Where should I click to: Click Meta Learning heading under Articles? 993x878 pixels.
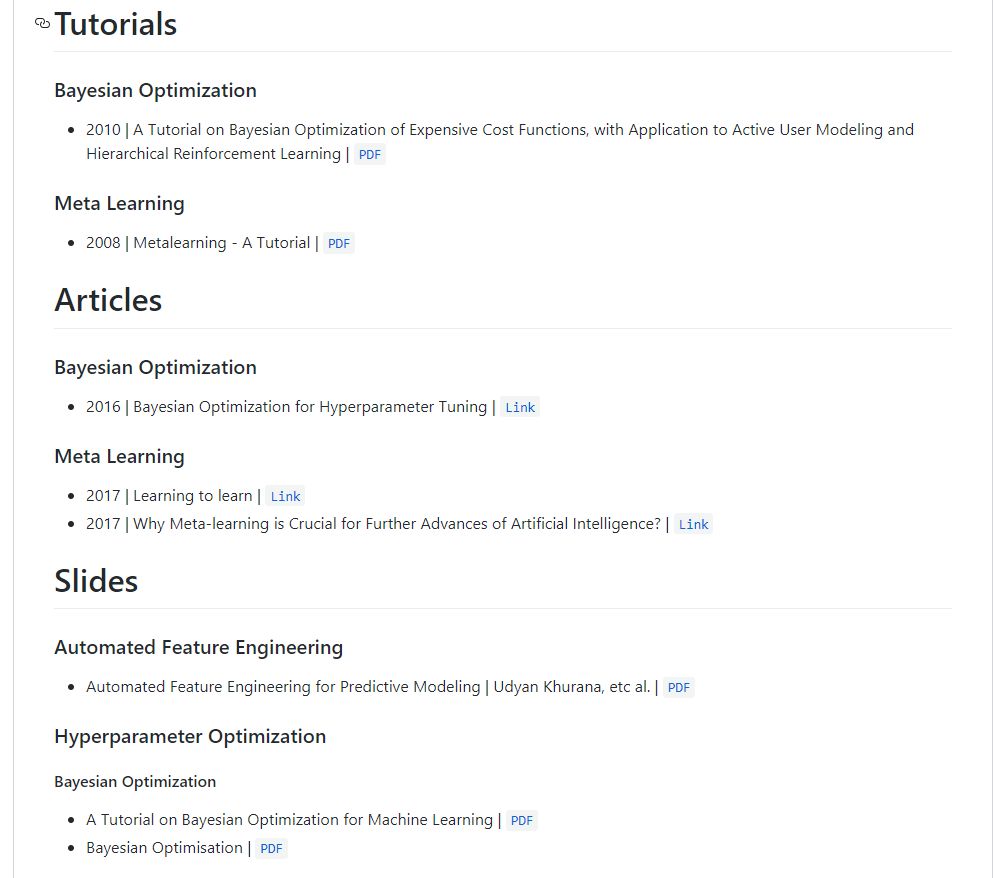119,456
